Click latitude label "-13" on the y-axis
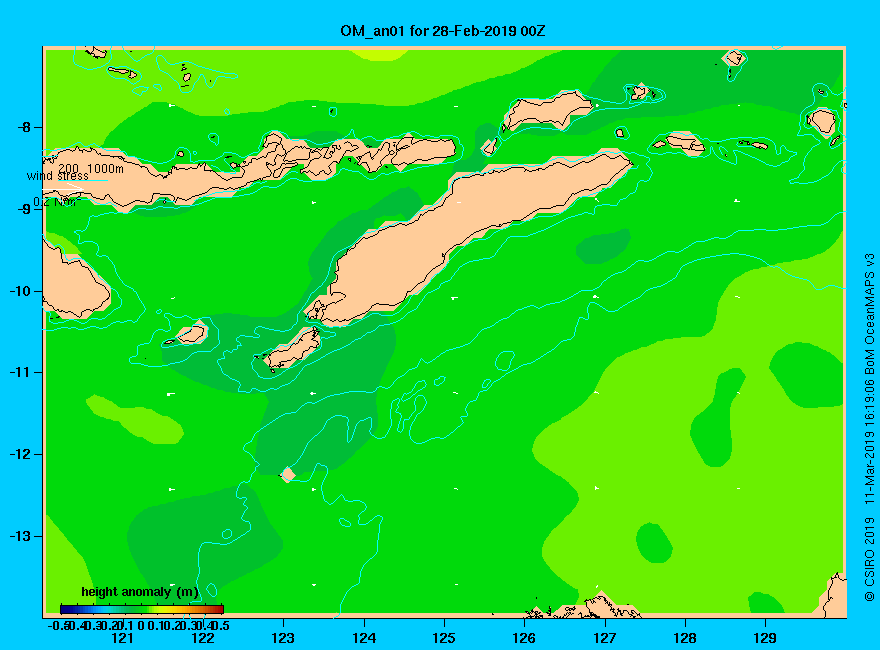Viewport: 880px width, 650px height. [21, 536]
